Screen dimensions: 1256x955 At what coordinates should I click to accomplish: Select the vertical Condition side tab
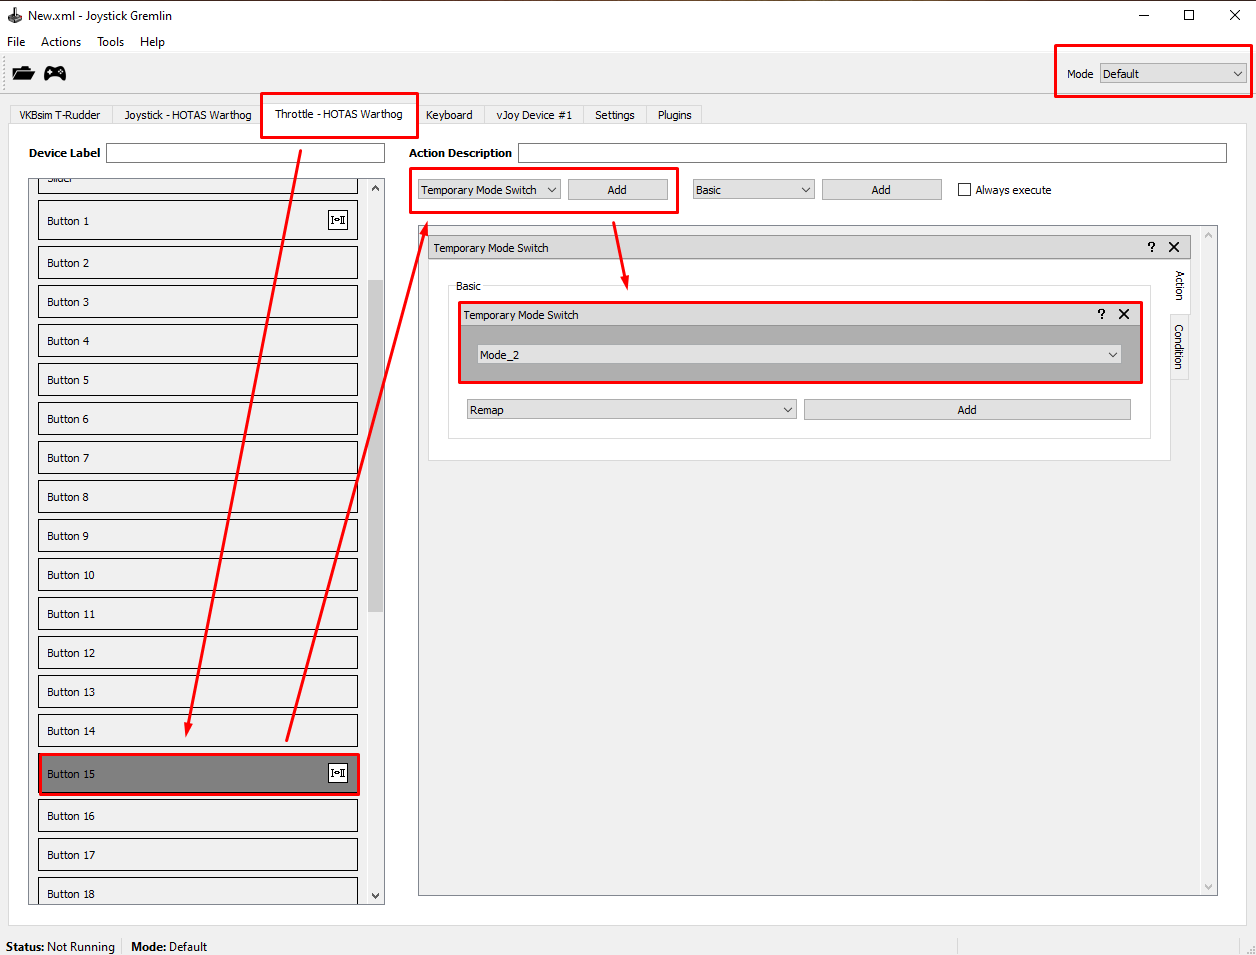click(1179, 347)
